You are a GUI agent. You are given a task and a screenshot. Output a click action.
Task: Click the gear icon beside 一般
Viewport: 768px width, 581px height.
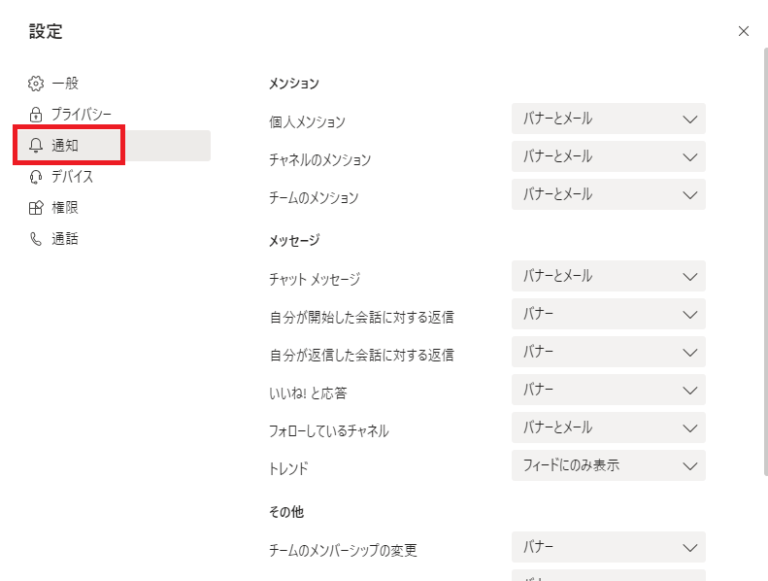point(36,83)
